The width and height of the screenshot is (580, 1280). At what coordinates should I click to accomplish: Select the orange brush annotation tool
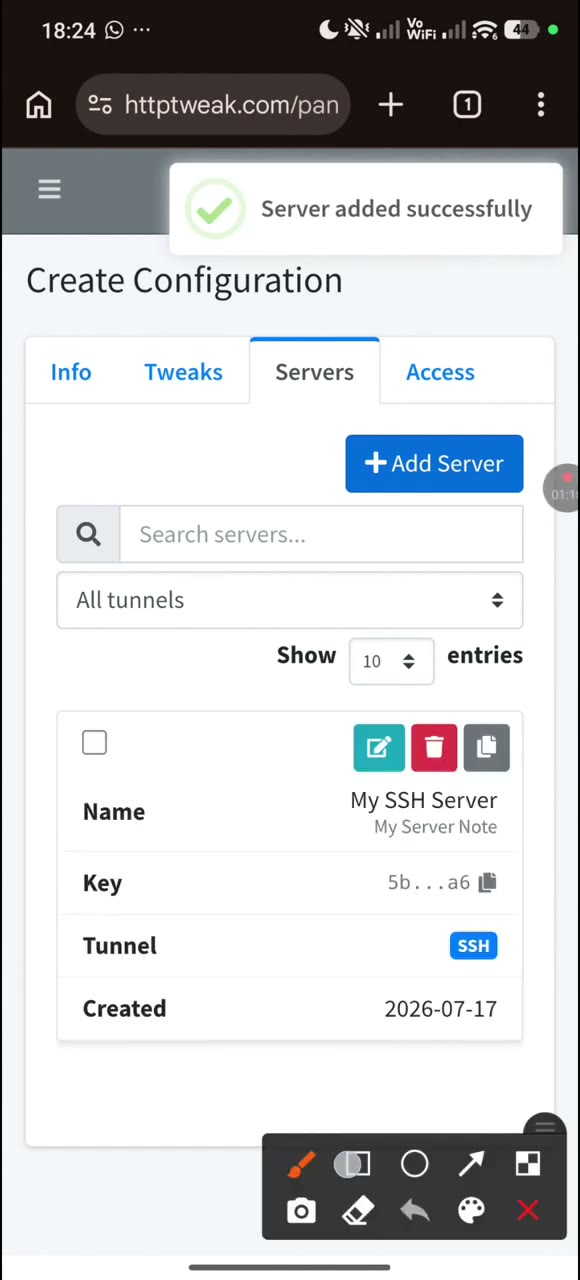[301, 1164]
